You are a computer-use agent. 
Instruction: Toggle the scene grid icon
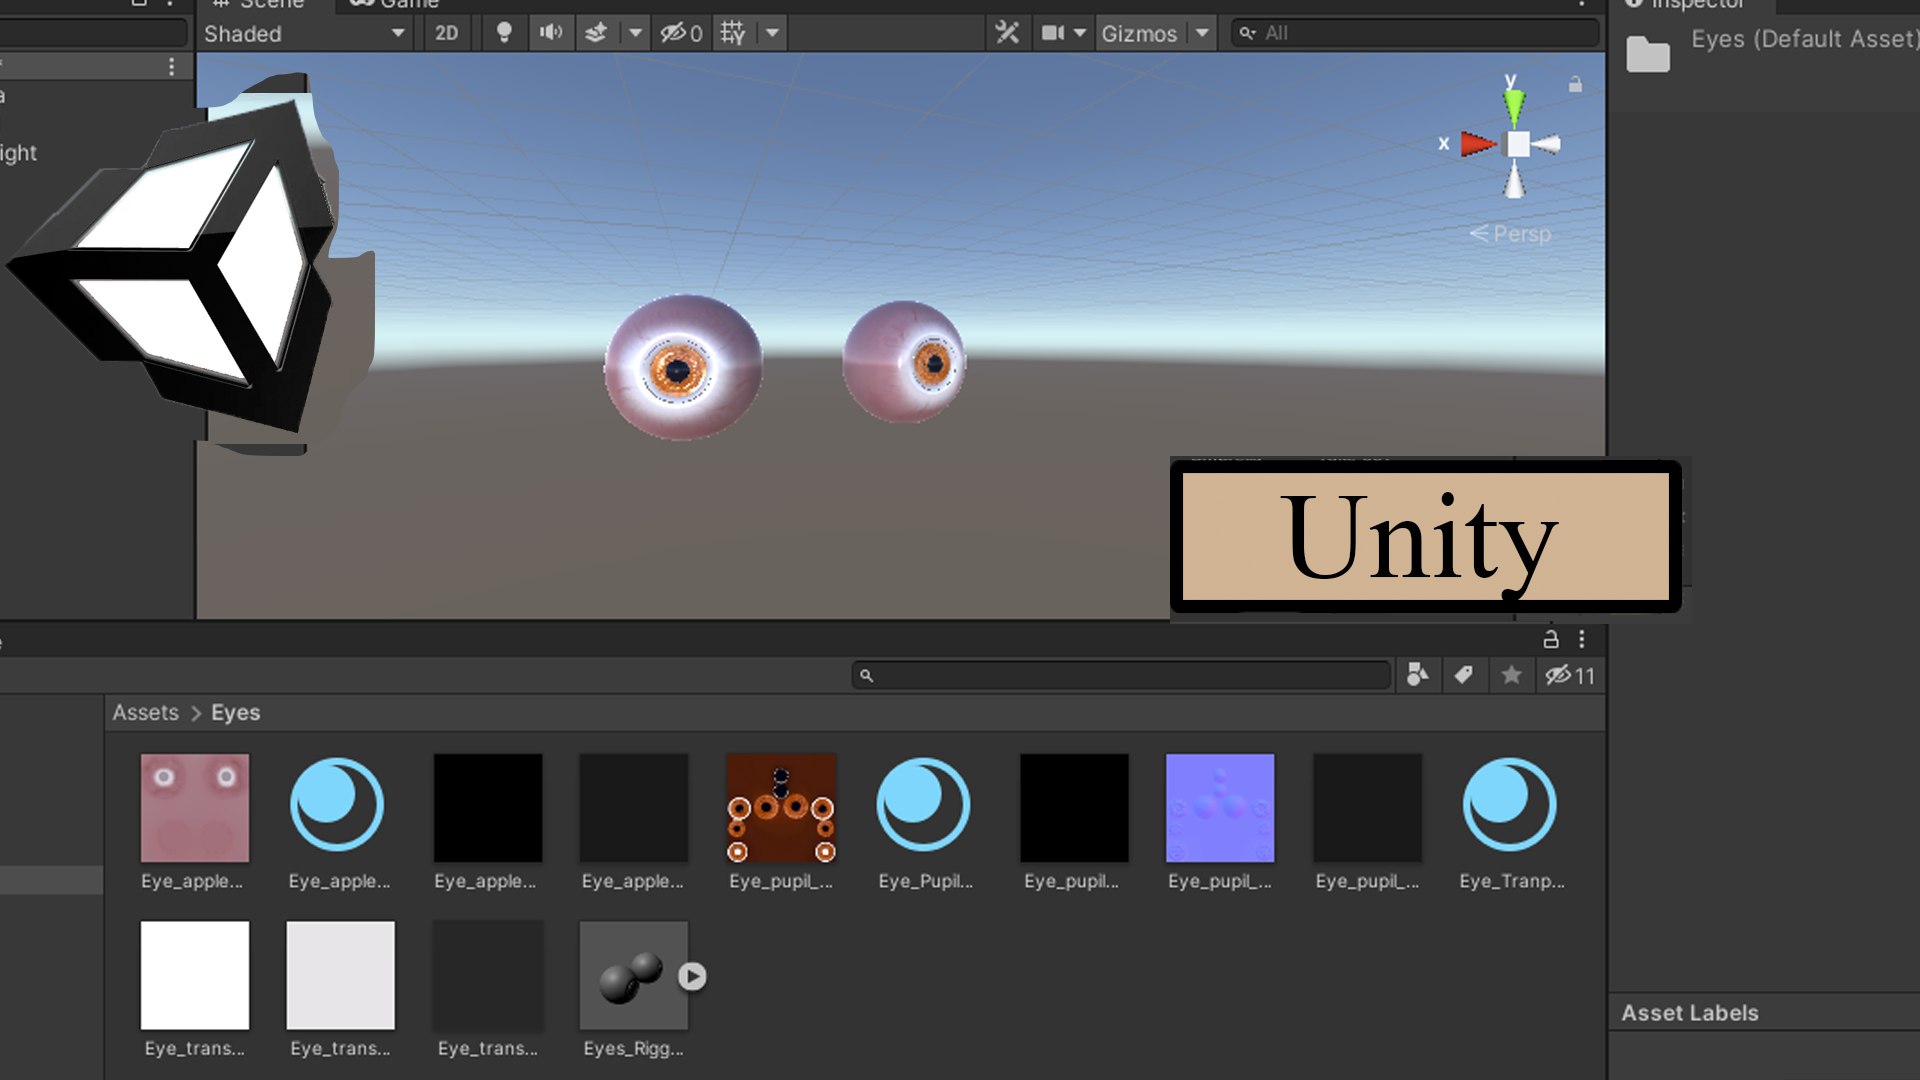point(733,33)
